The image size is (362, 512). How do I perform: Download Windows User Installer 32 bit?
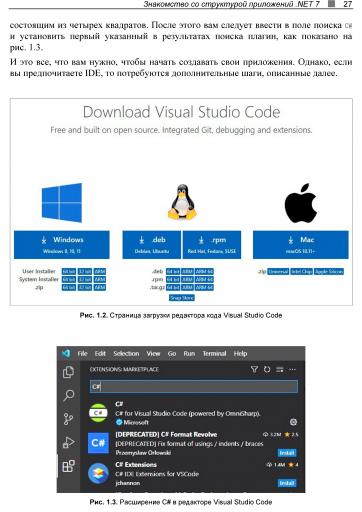click(x=85, y=271)
